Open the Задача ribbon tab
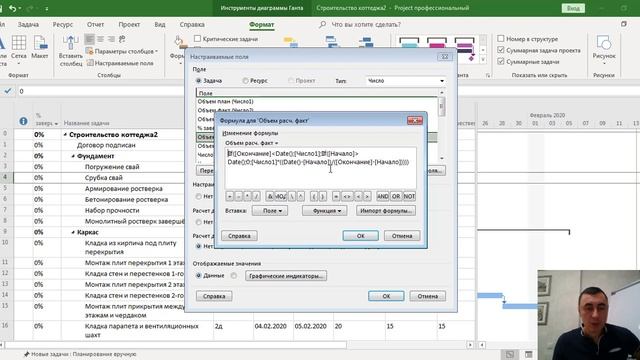This screenshot has height=360, width=640. tap(28, 24)
